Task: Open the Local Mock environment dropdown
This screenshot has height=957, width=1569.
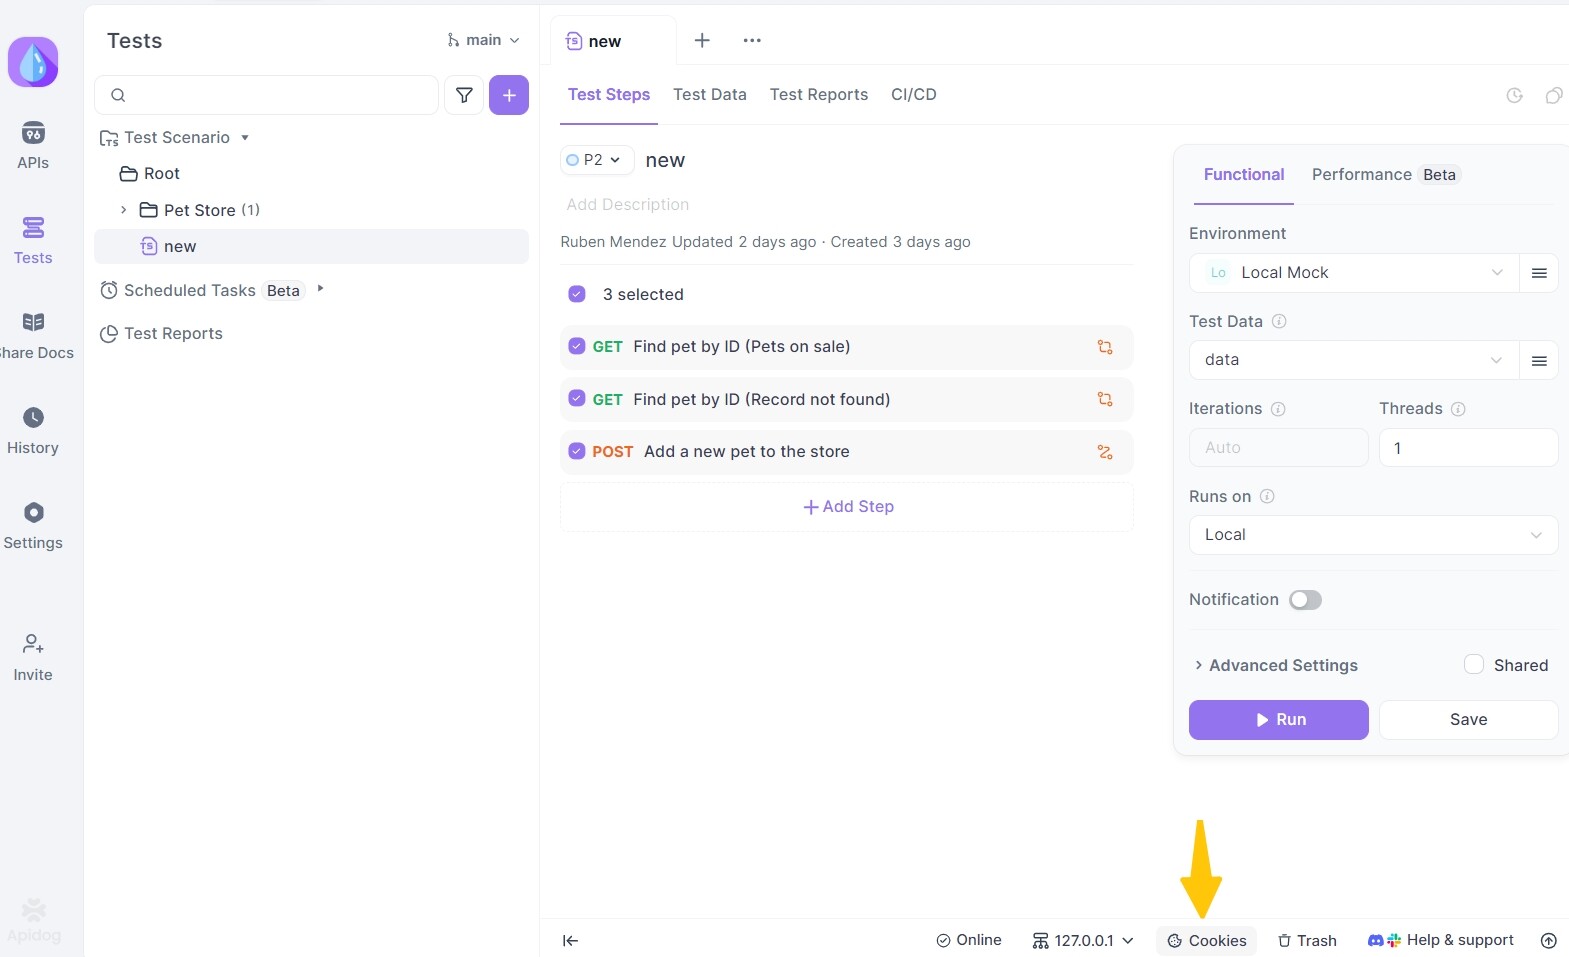Action: pos(1353,273)
